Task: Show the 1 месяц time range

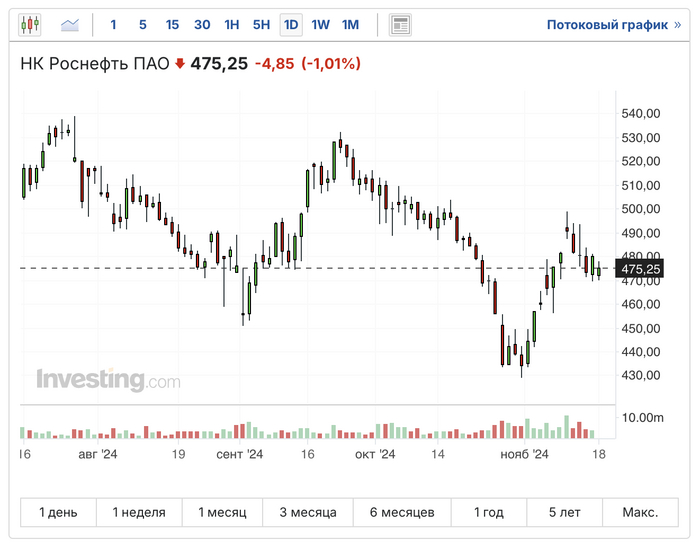Action: (x=222, y=512)
